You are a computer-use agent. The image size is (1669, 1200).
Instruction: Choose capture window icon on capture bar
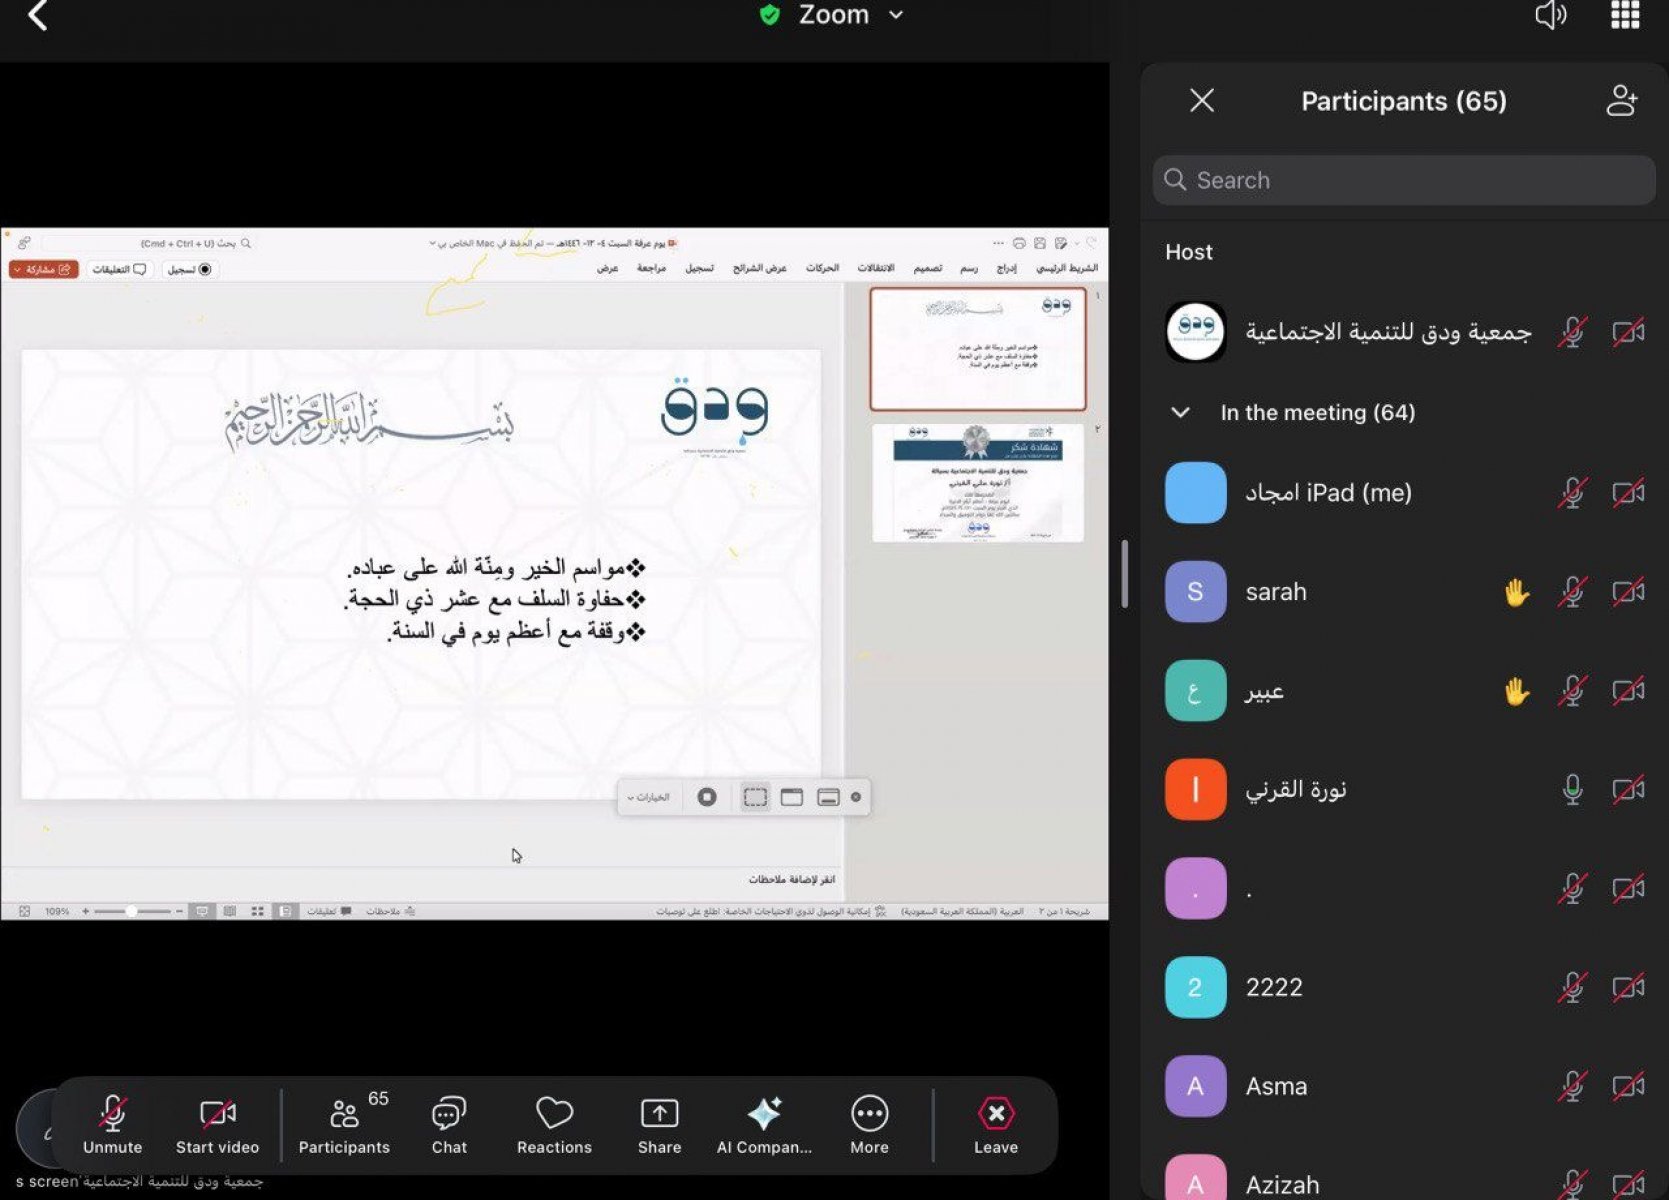tap(792, 797)
